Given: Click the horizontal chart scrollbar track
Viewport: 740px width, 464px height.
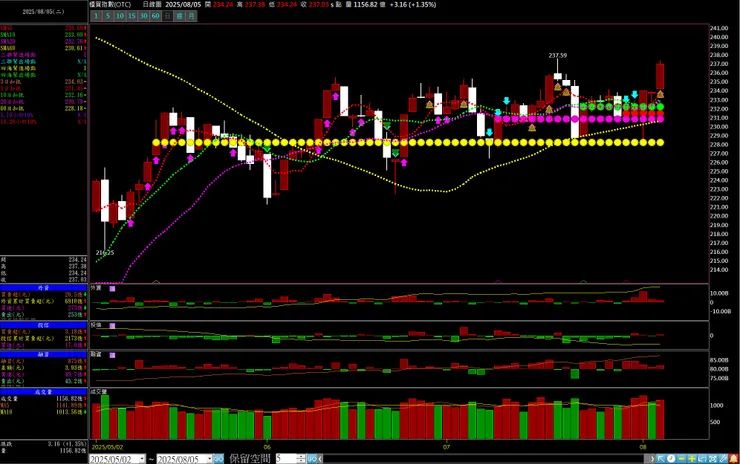Looking at the screenshot, I should click(484, 459).
